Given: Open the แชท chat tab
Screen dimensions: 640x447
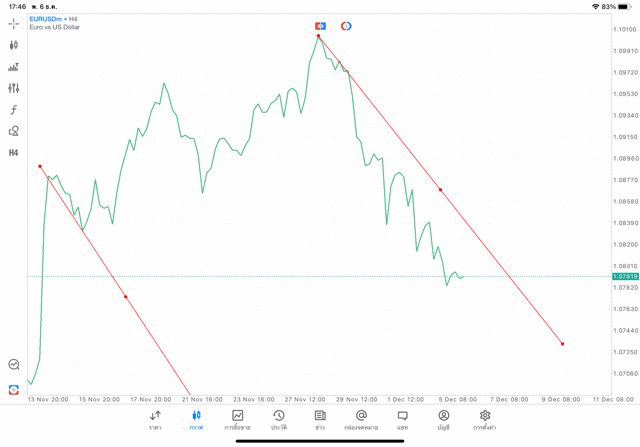Looking at the screenshot, I should click(x=402, y=420).
